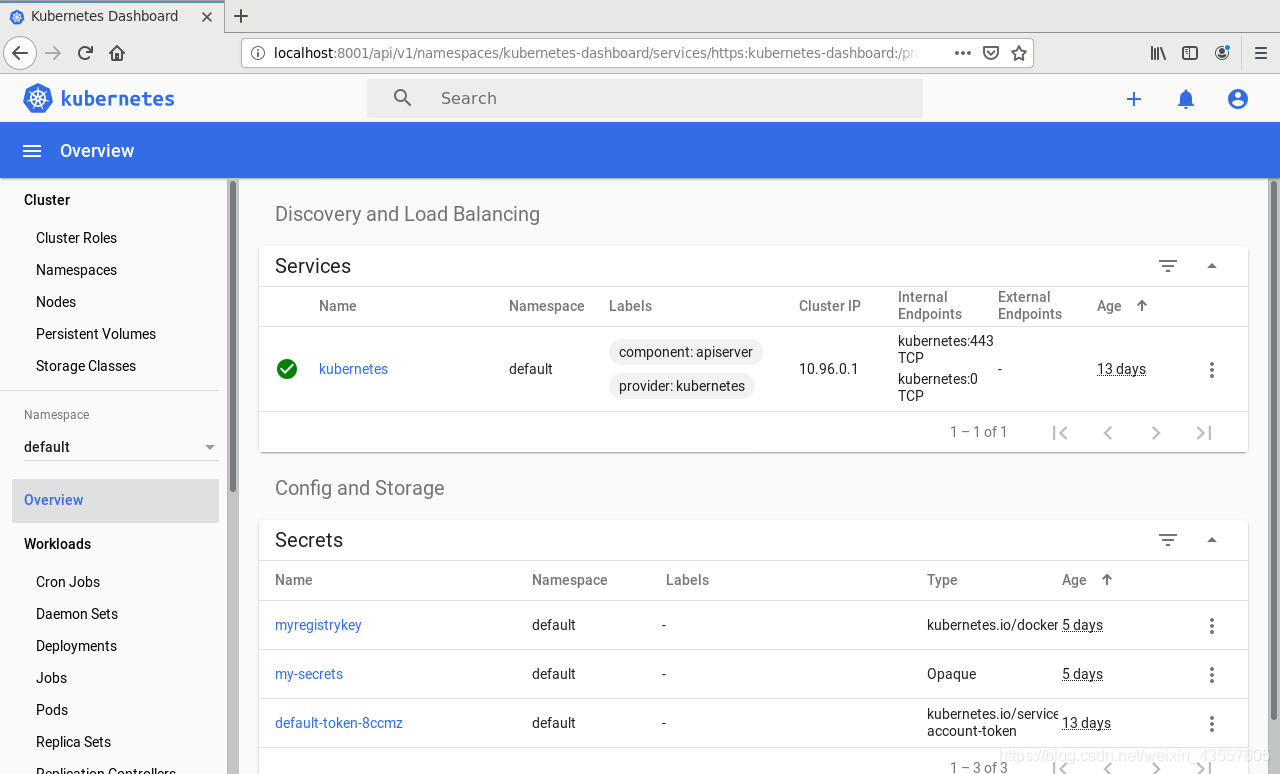Open Deployments in sidebar
1280x774 pixels.
point(76,646)
